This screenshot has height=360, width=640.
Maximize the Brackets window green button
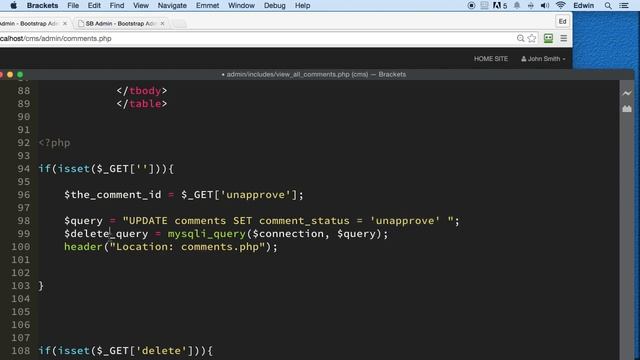pyautogui.click(x=20, y=75)
